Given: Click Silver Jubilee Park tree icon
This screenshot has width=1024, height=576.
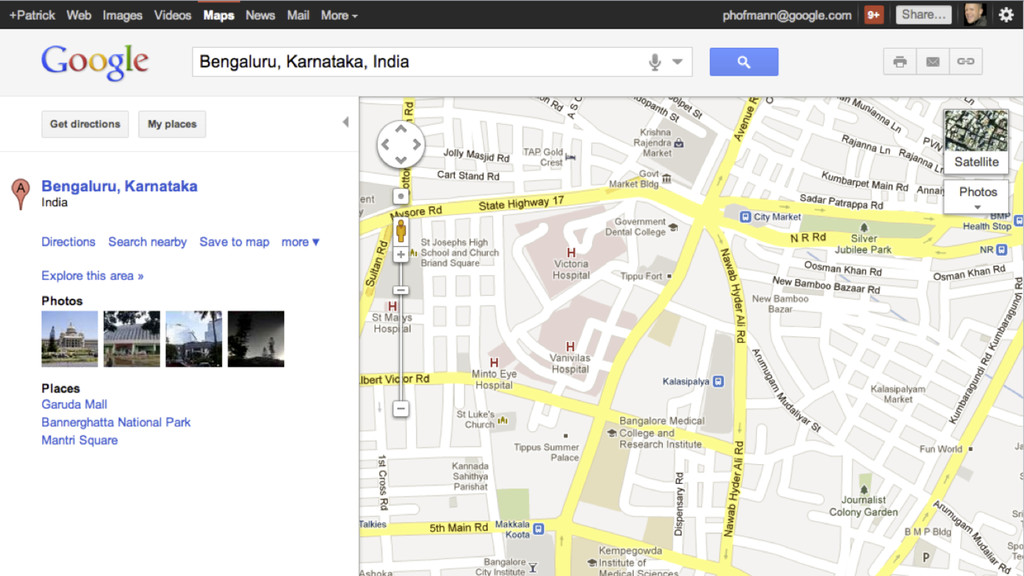Looking at the screenshot, I should (x=864, y=227).
